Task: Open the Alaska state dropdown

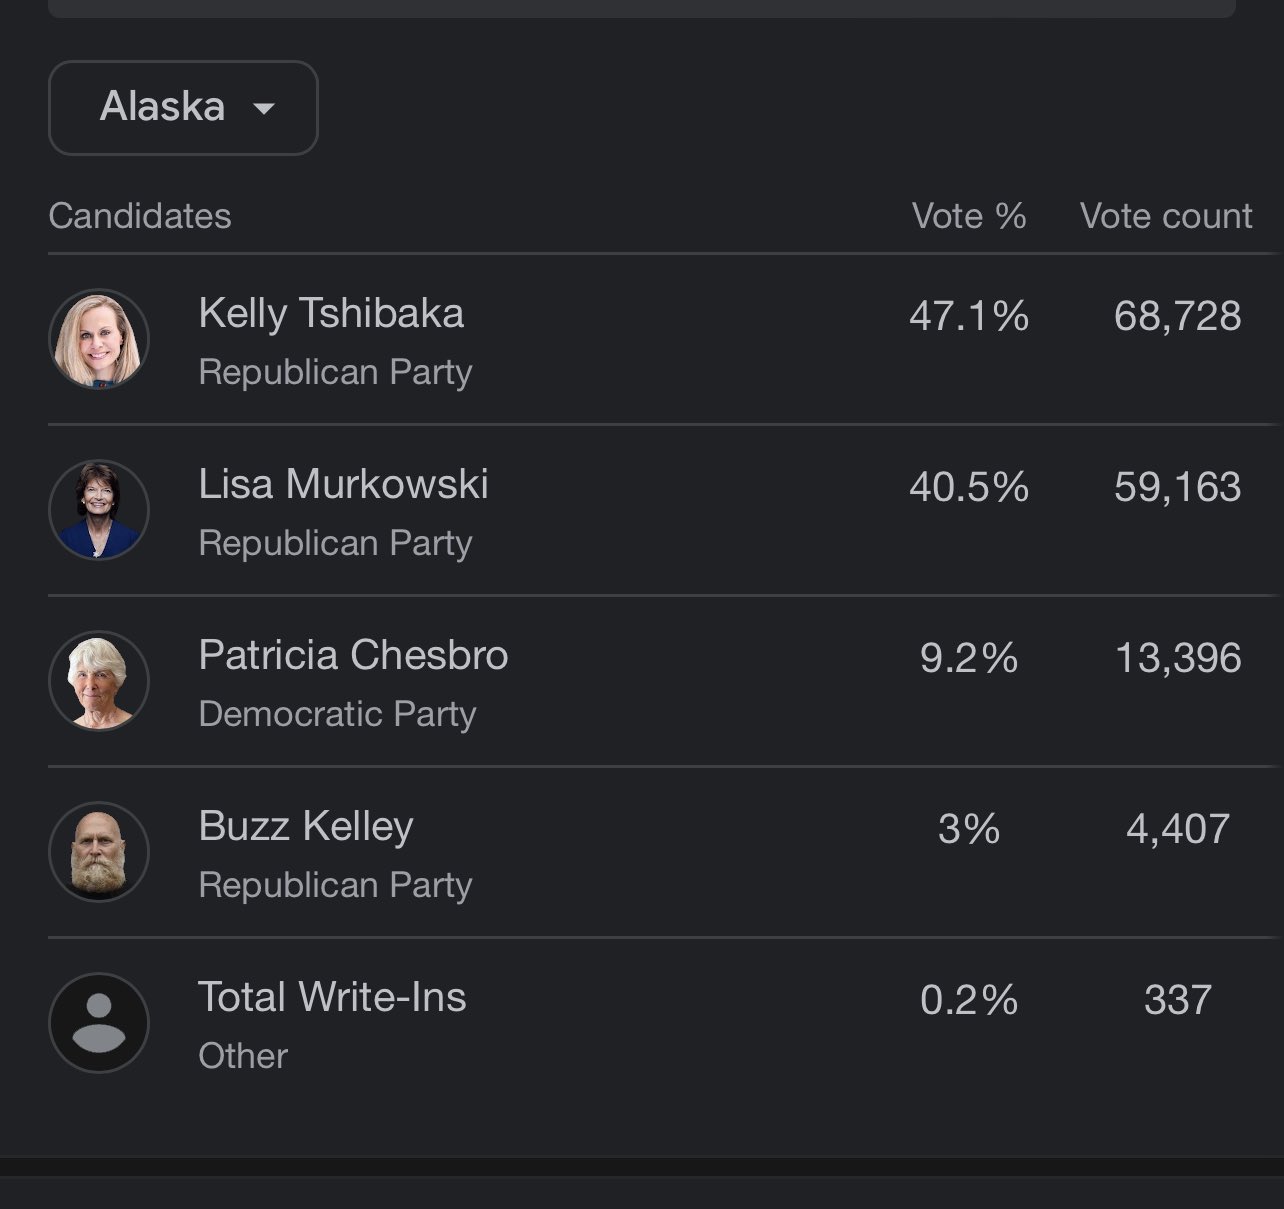Action: pos(183,108)
